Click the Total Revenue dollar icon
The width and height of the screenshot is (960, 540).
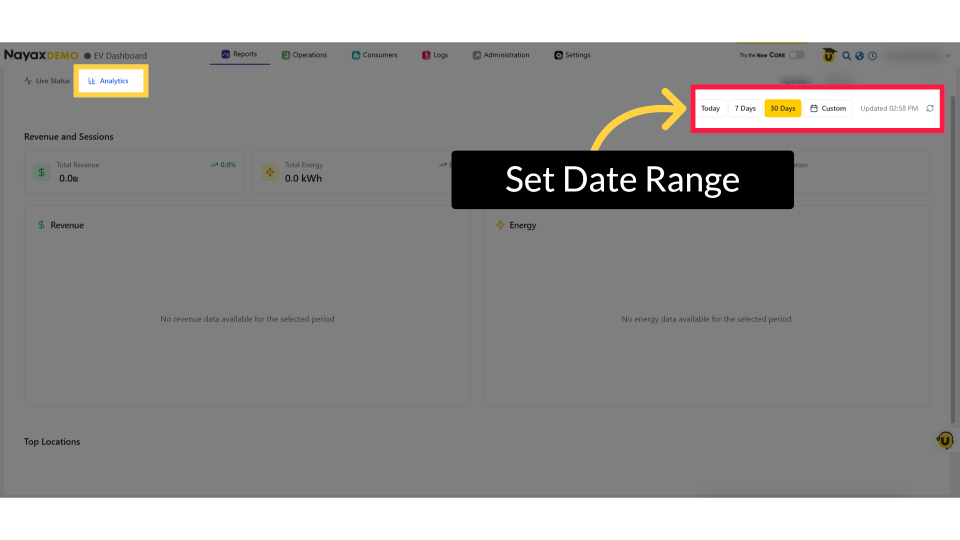tap(41, 173)
